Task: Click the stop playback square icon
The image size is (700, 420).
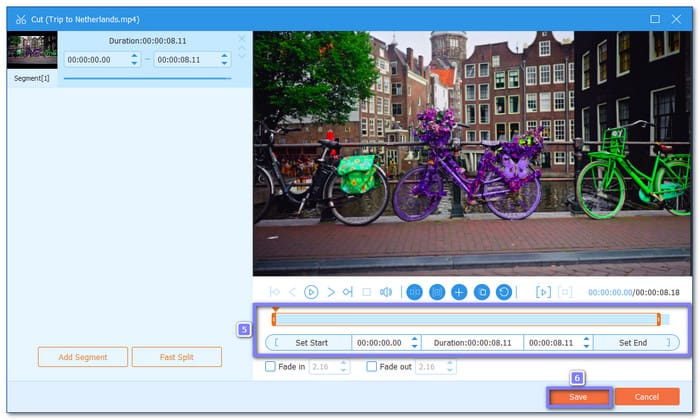Action: (x=366, y=292)
